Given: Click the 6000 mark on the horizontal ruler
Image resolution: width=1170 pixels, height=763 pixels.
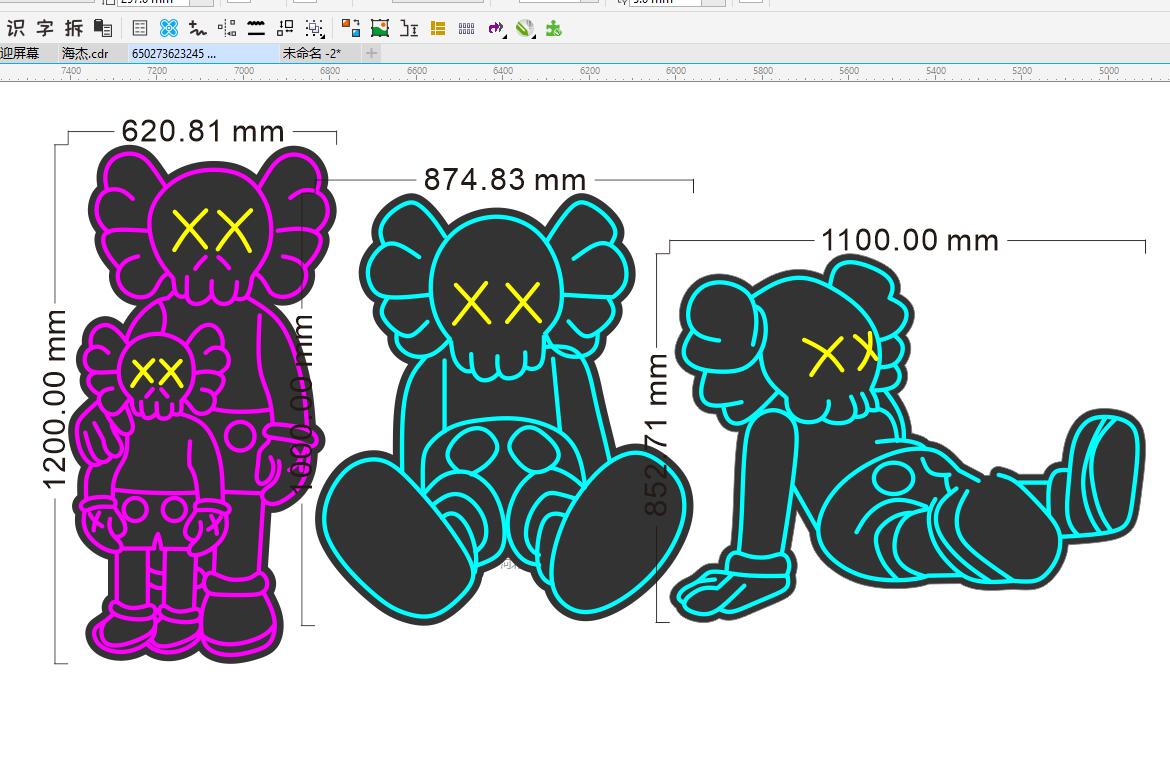Looking at the screenshot, I should [x=676, y=71].
